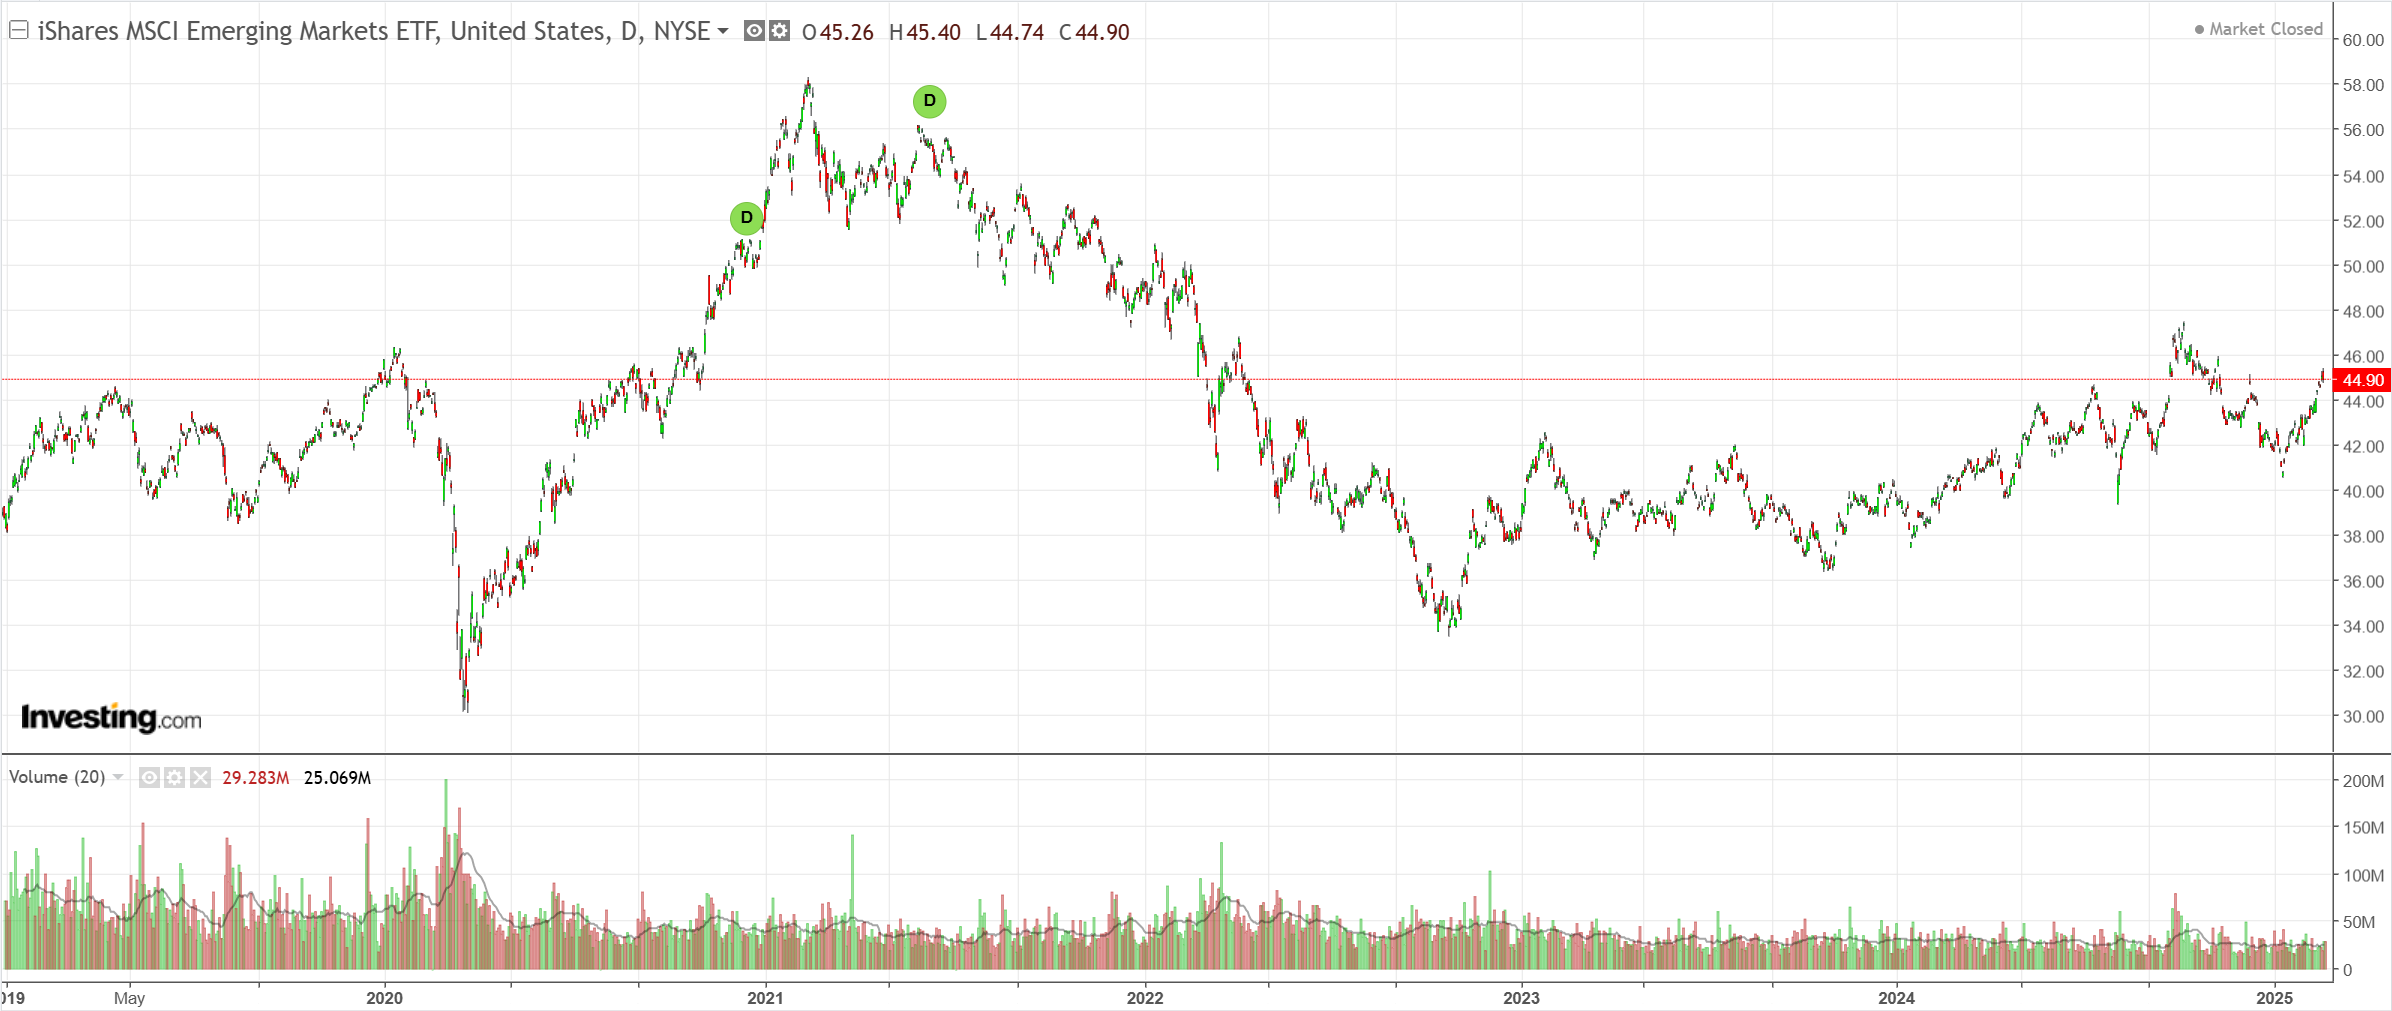This screenshot has width=2392, height=1011.
Task: Click the red volume value 29.283M
Action: pos(256,778)
